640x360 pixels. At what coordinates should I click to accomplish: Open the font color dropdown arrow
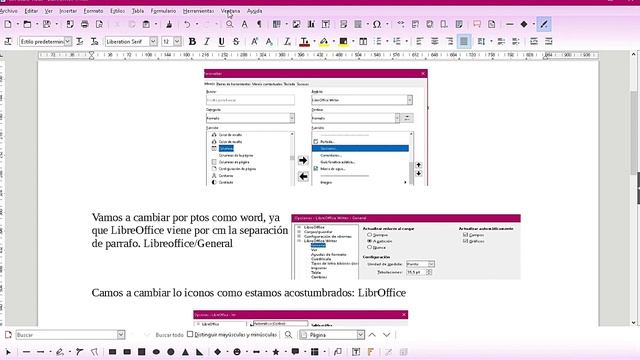click(314, 42)
